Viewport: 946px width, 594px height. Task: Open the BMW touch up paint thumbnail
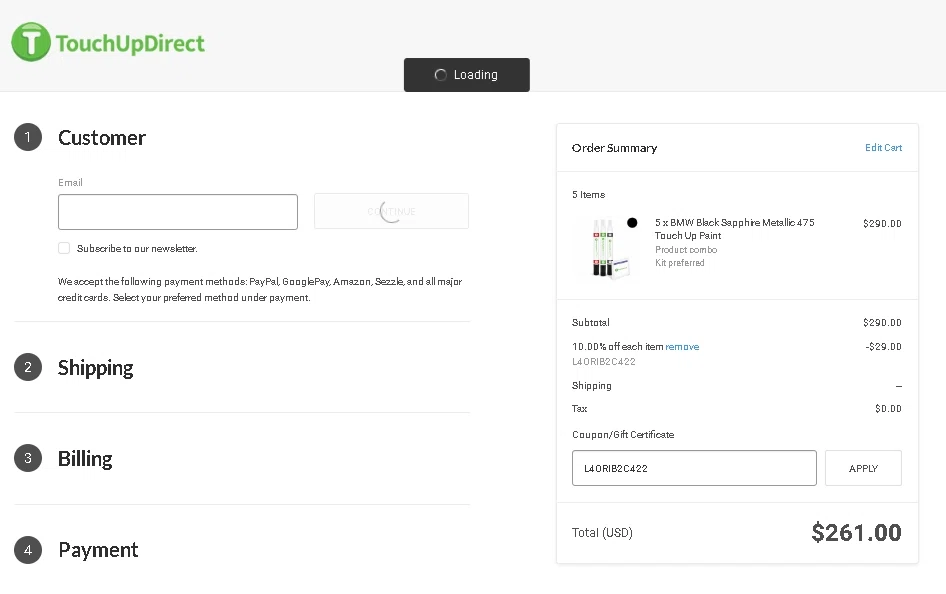pos(607,247)
